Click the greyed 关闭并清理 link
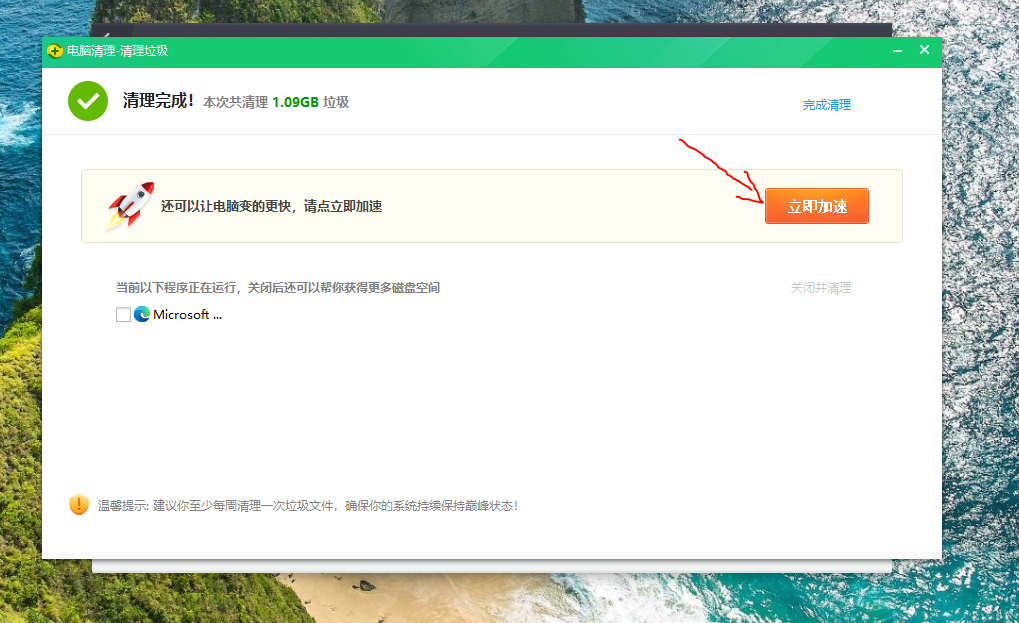Viewport: 1019px width, 623px height. tap(821, 288)
